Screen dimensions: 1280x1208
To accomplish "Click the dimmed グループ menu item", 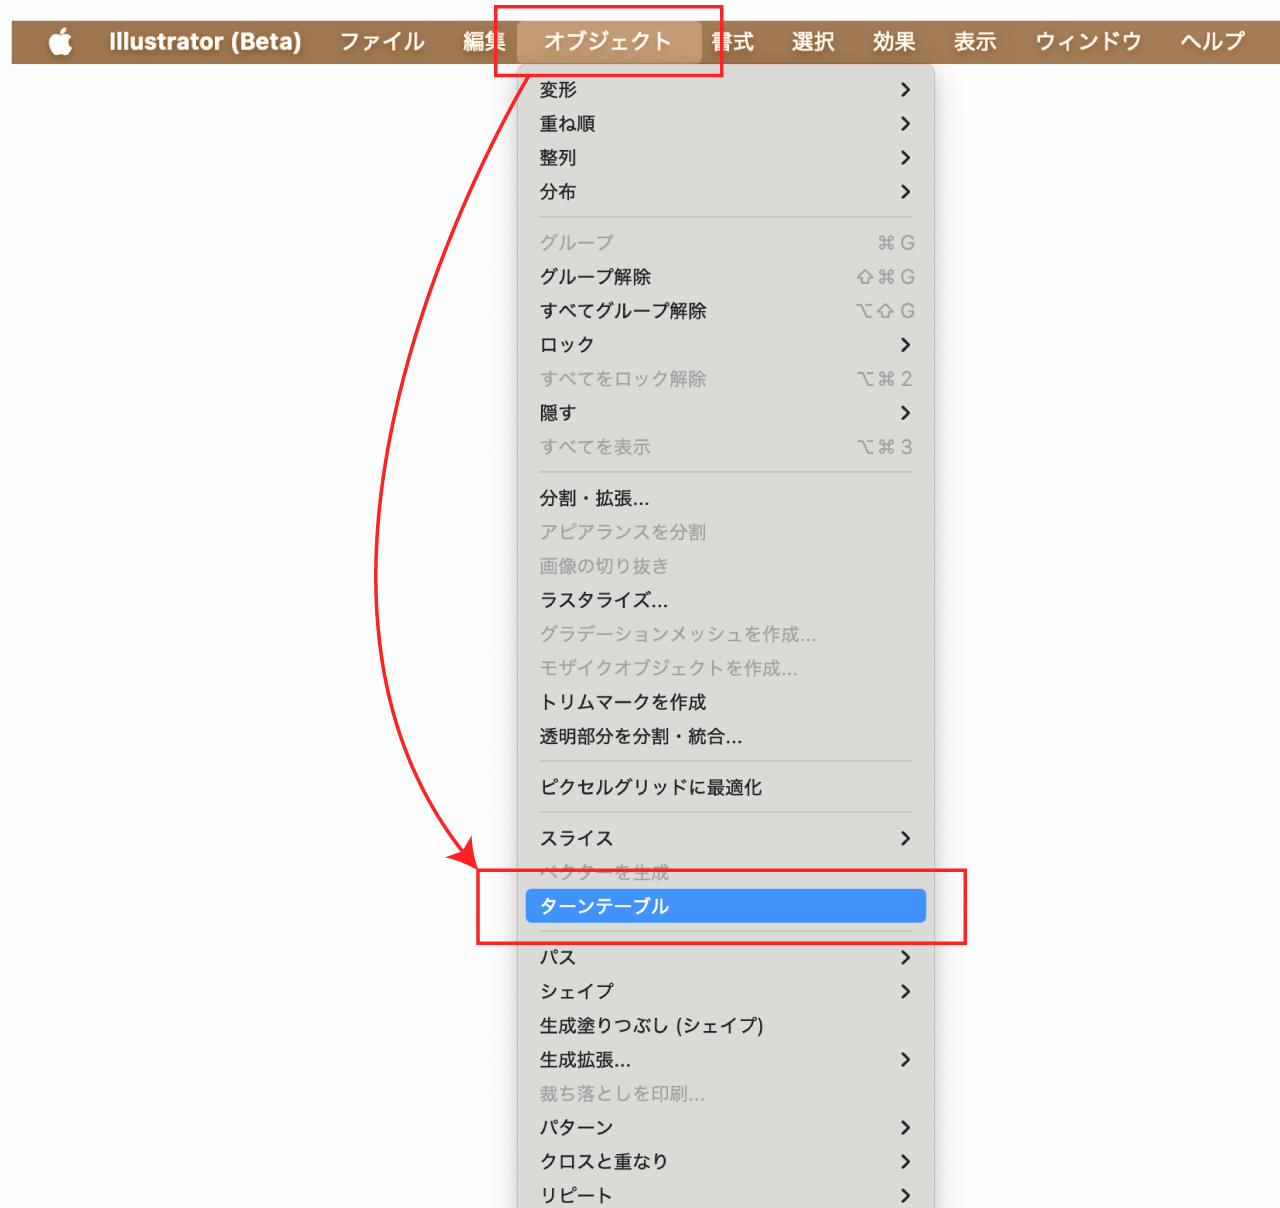I will (x=726, y=243).
